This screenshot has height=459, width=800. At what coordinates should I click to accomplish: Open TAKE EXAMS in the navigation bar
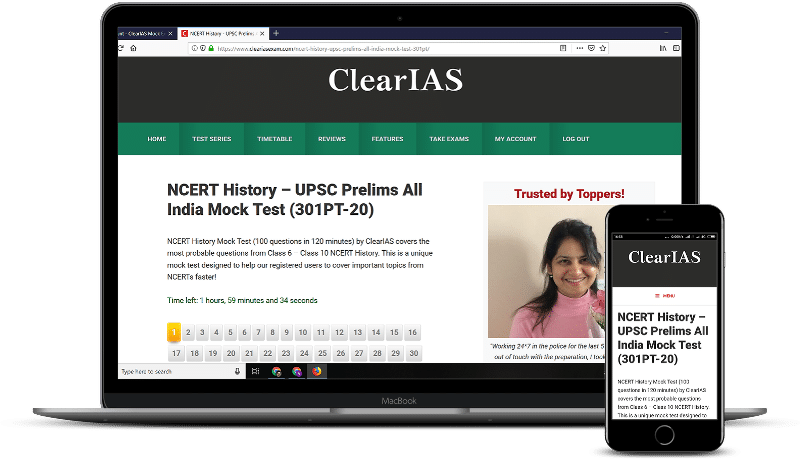[449, 139]
